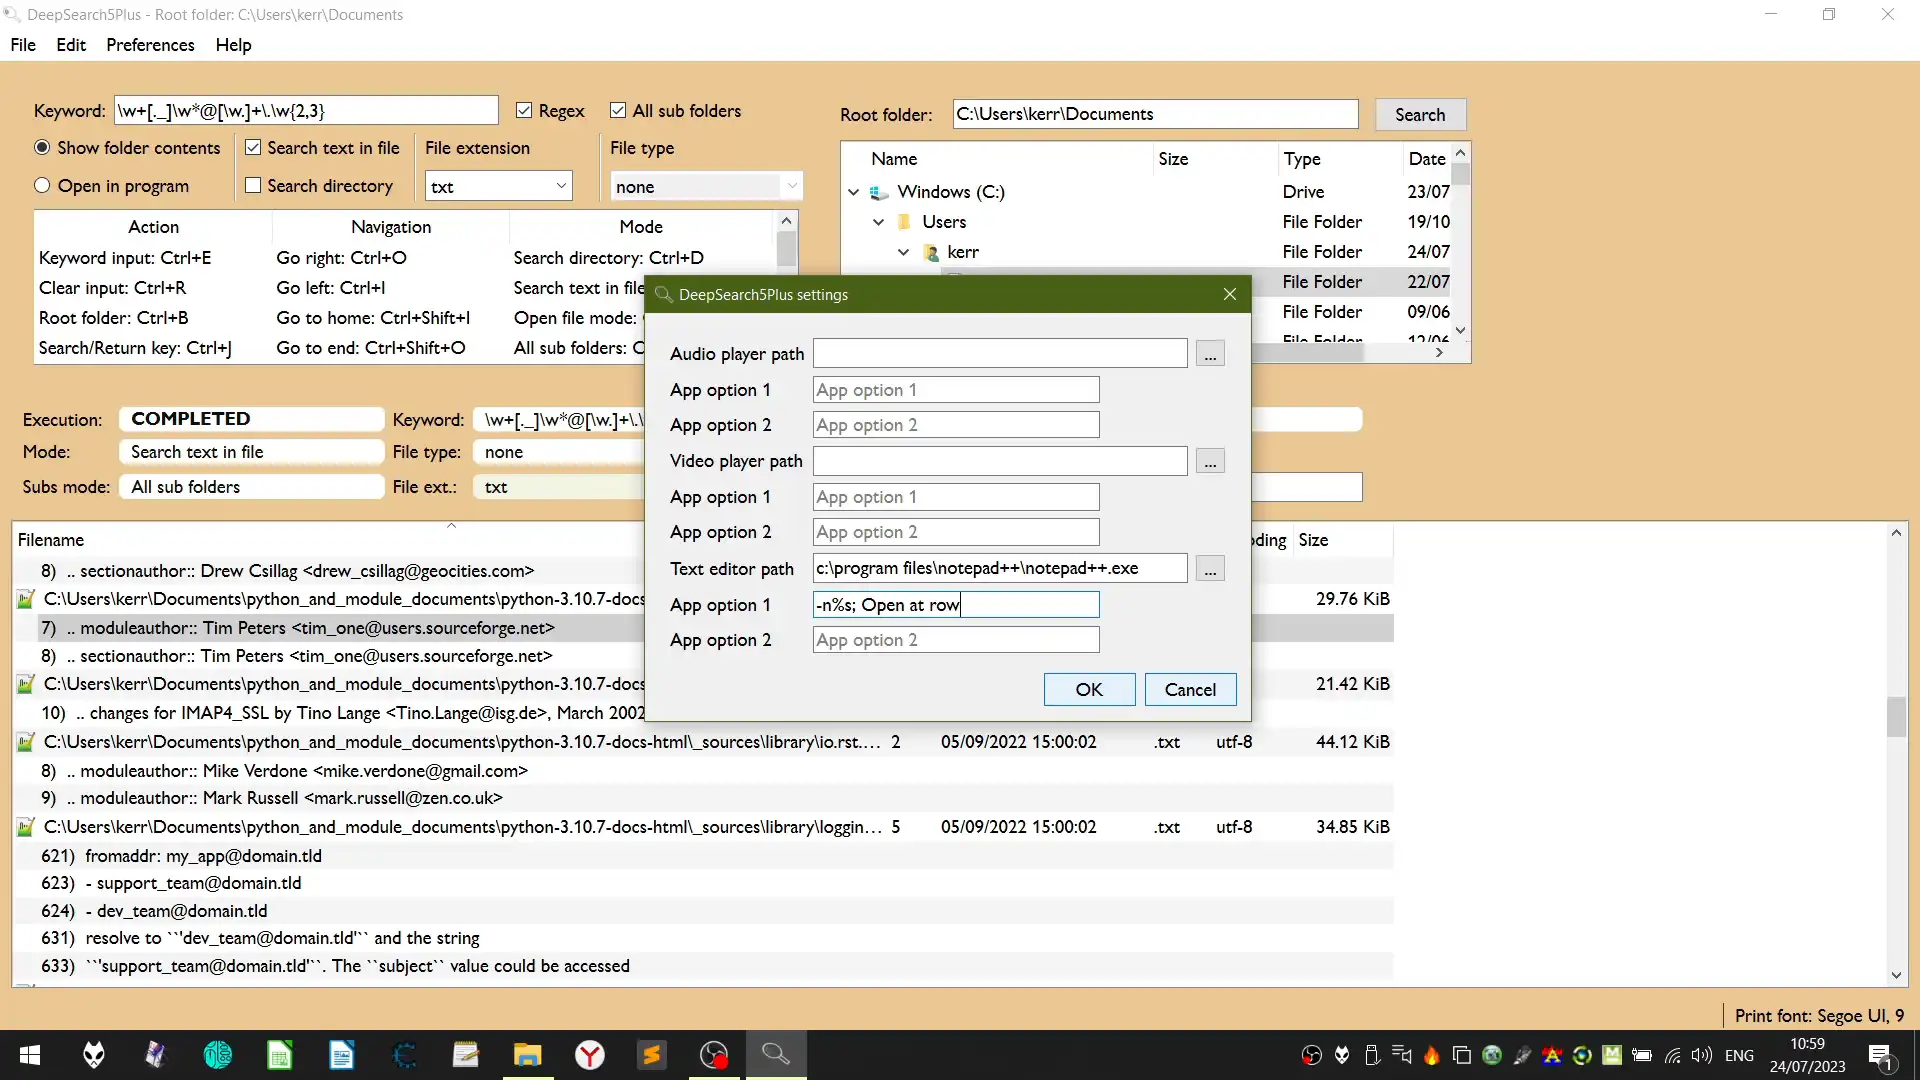1920x1080 pixels.
Task: Expand the kerr folder in tree
Action: (903, 252)
